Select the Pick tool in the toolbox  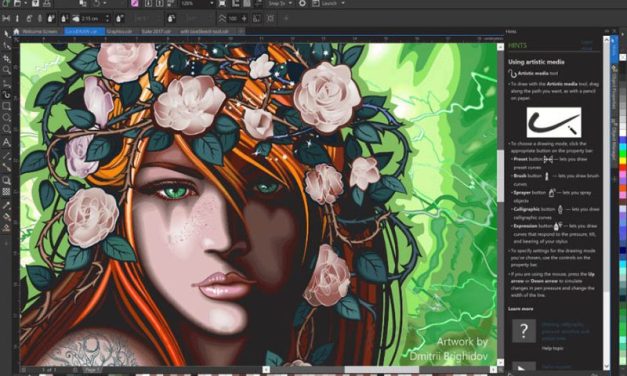tap(6, 34)
